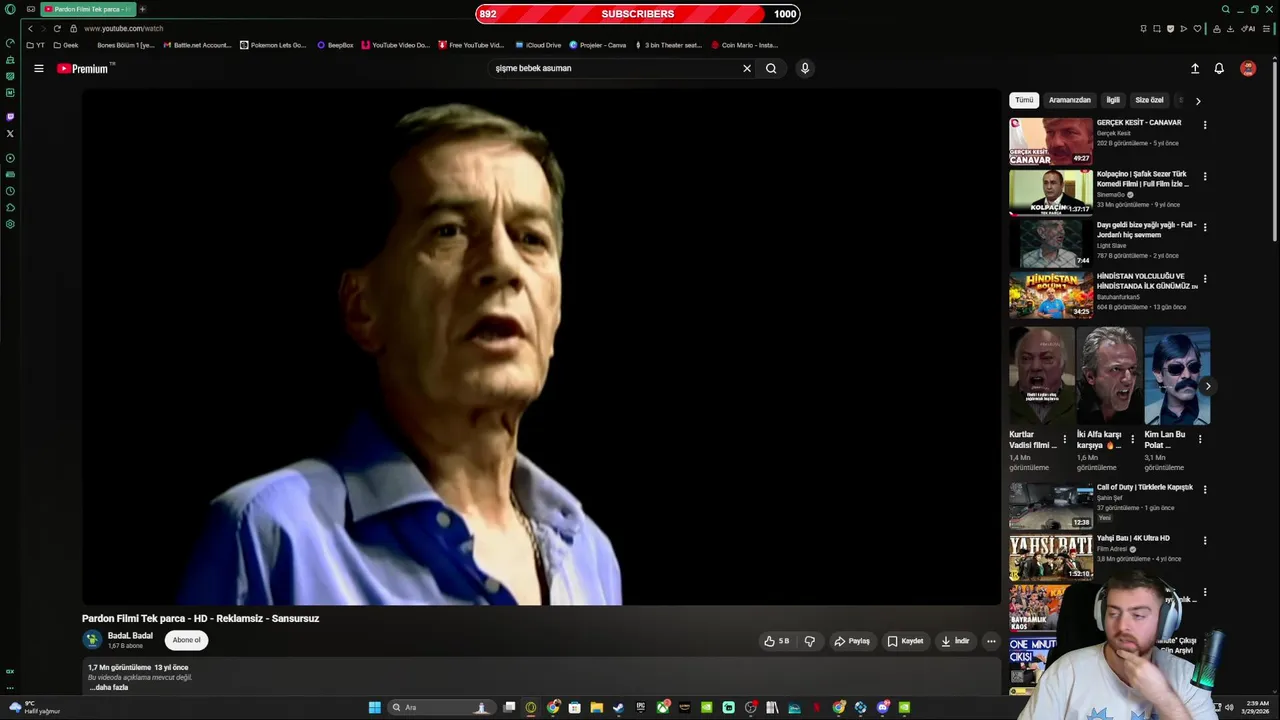1280x720 pixels.
Task: Show next shorts with right arrow
Action: (1207, 386)
